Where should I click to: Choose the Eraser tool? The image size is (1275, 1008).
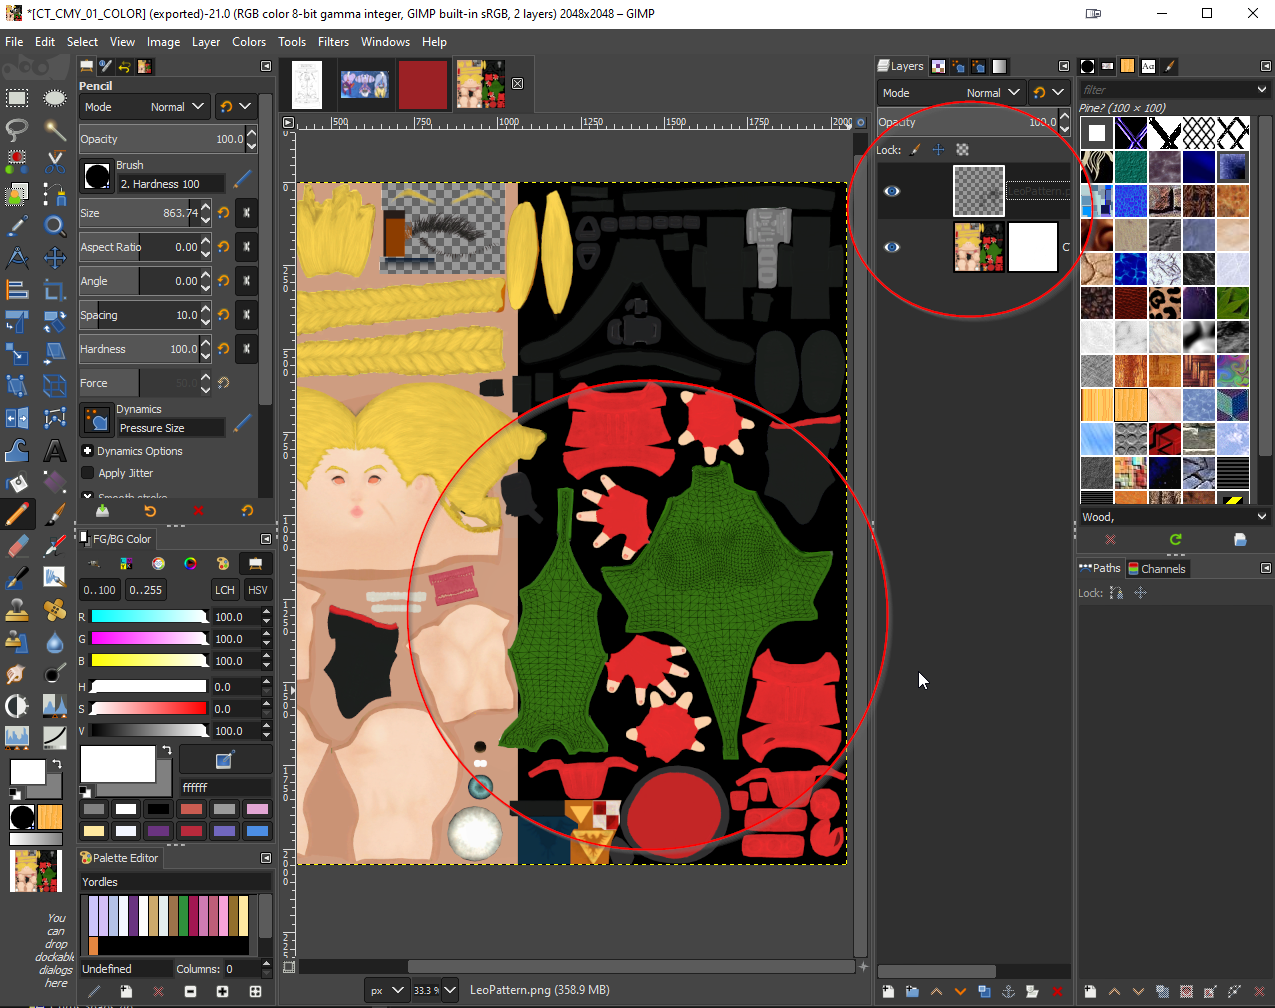pos(17,546)
